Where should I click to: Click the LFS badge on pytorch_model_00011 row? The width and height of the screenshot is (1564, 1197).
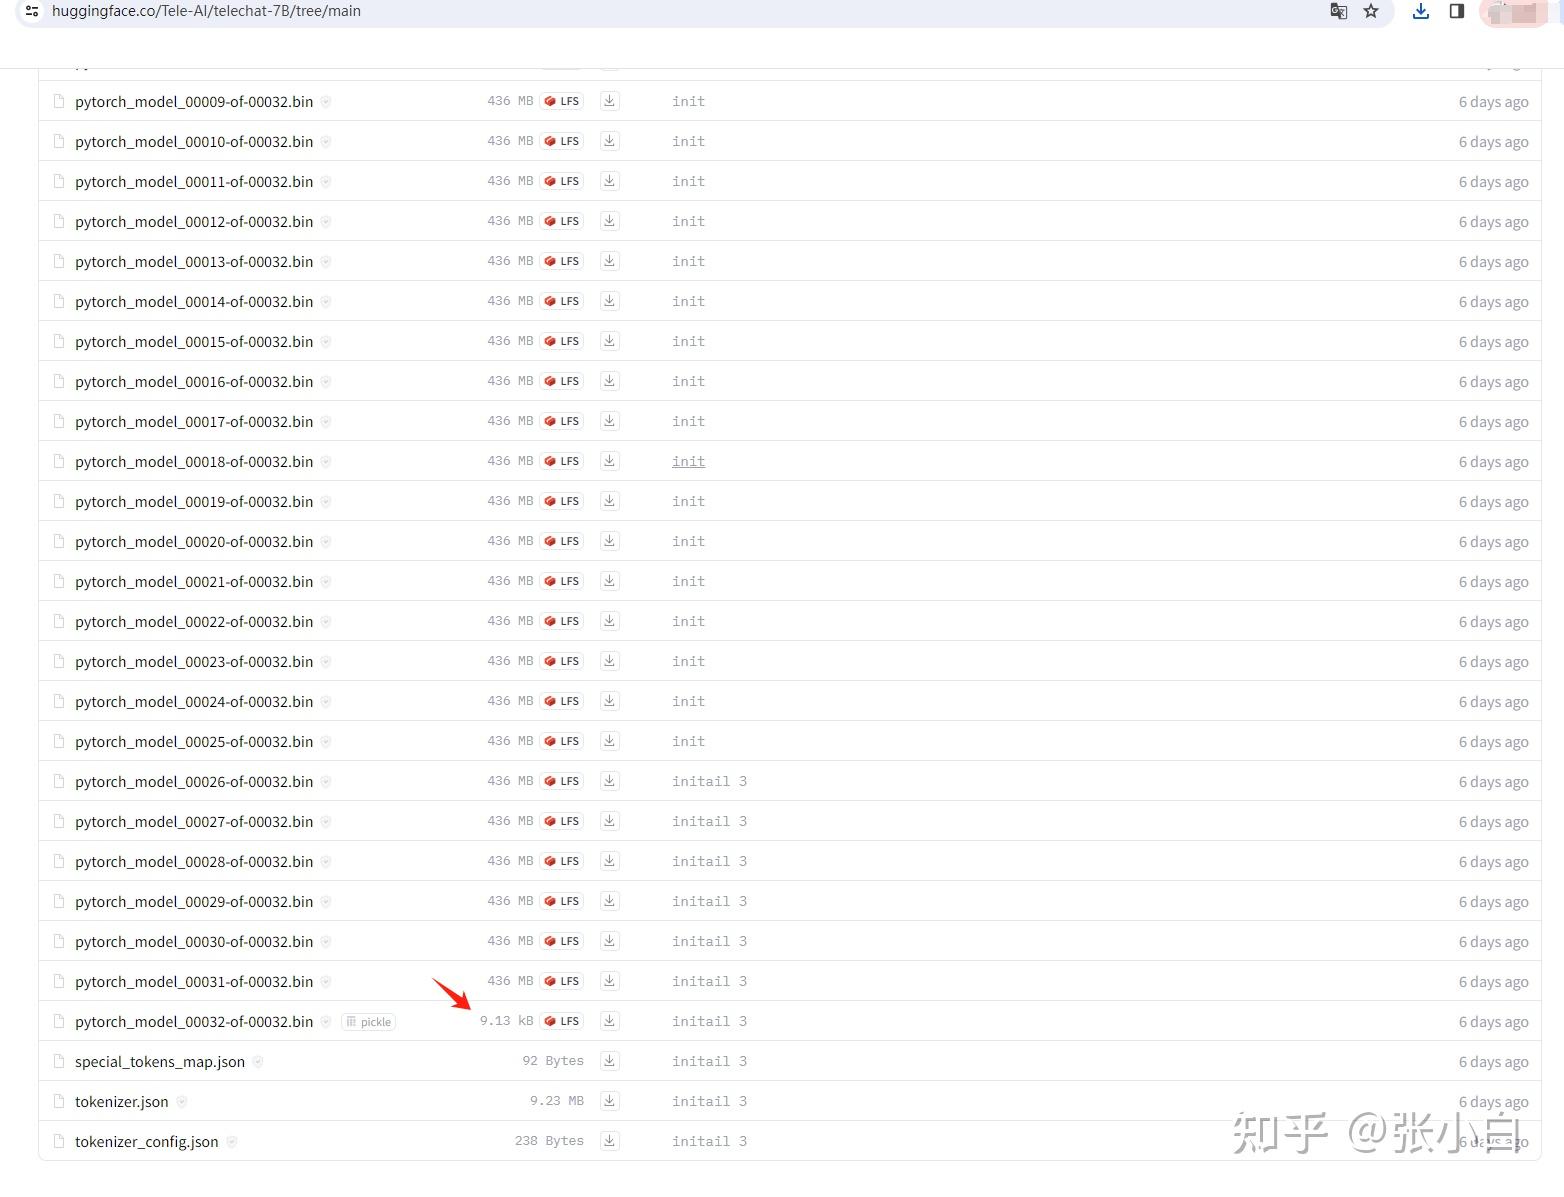pyautogui.click(x=562, y=181)
